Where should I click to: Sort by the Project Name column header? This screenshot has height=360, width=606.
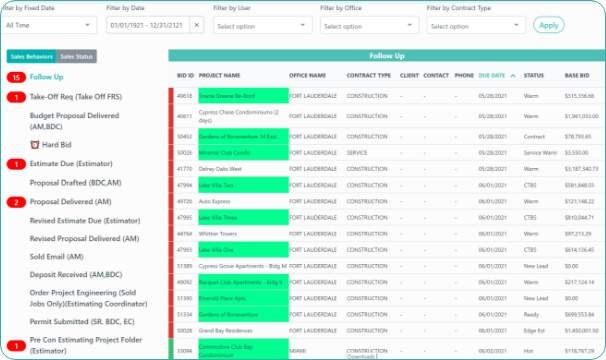click(x=220, y=75)
